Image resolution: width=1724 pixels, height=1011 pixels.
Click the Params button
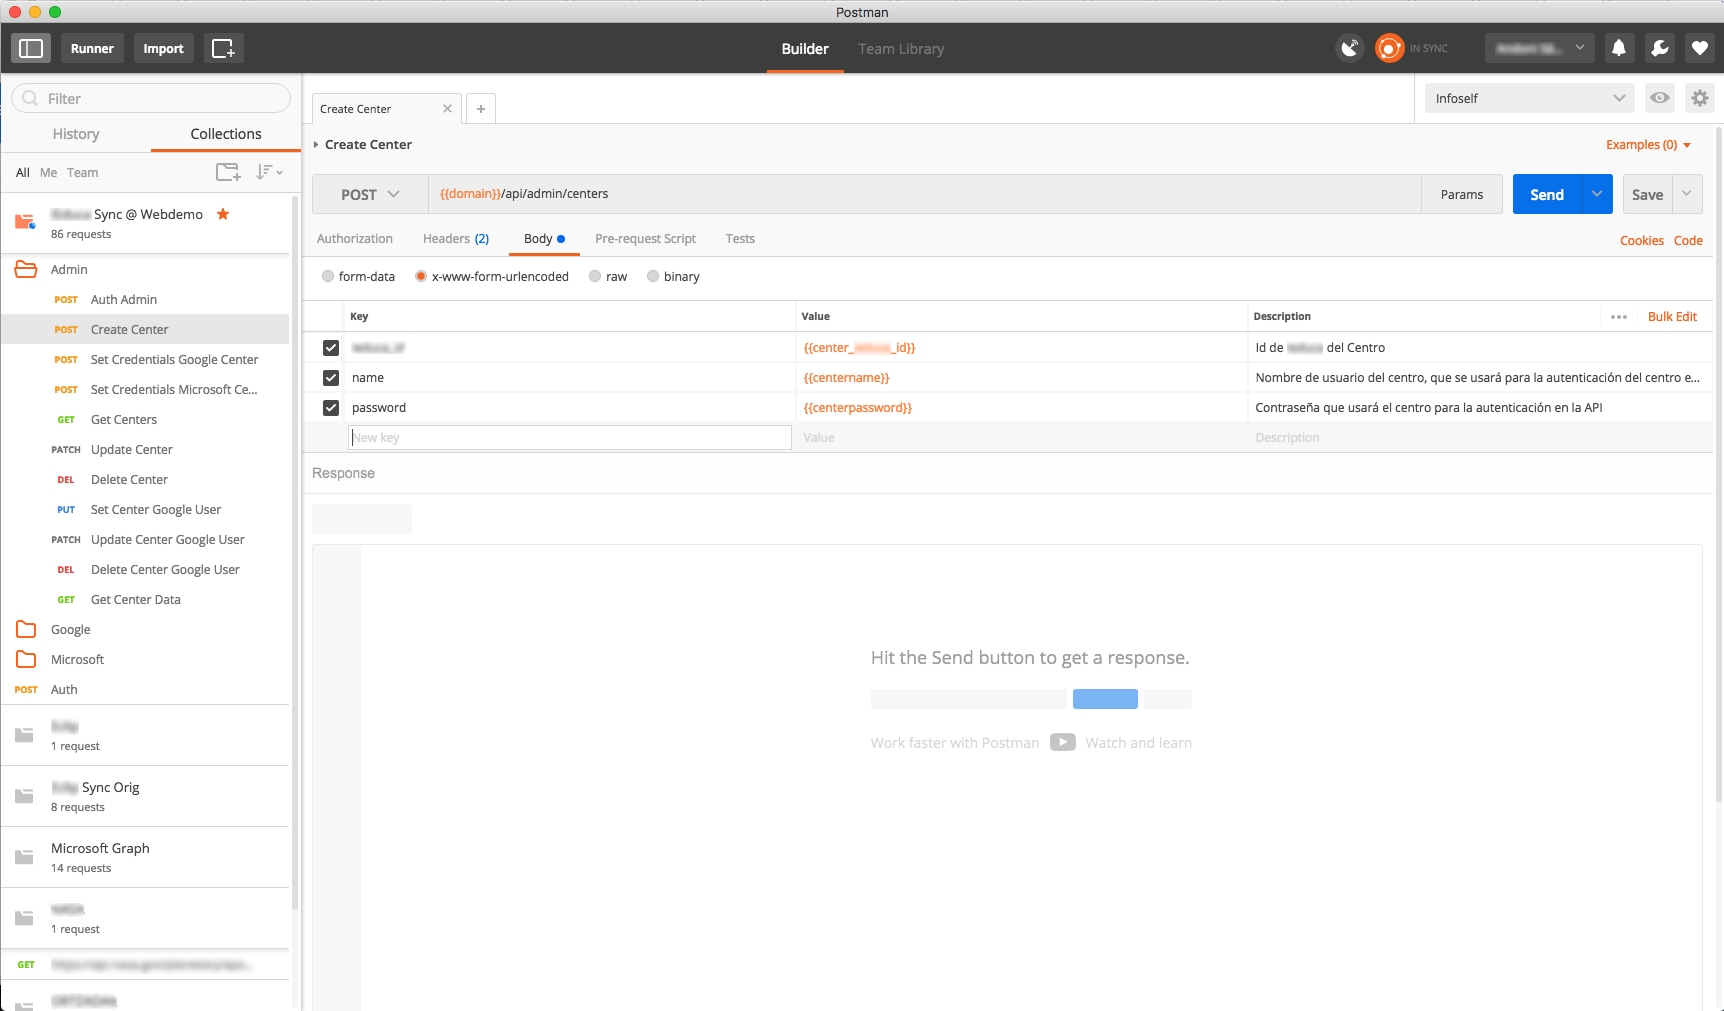1462,194
